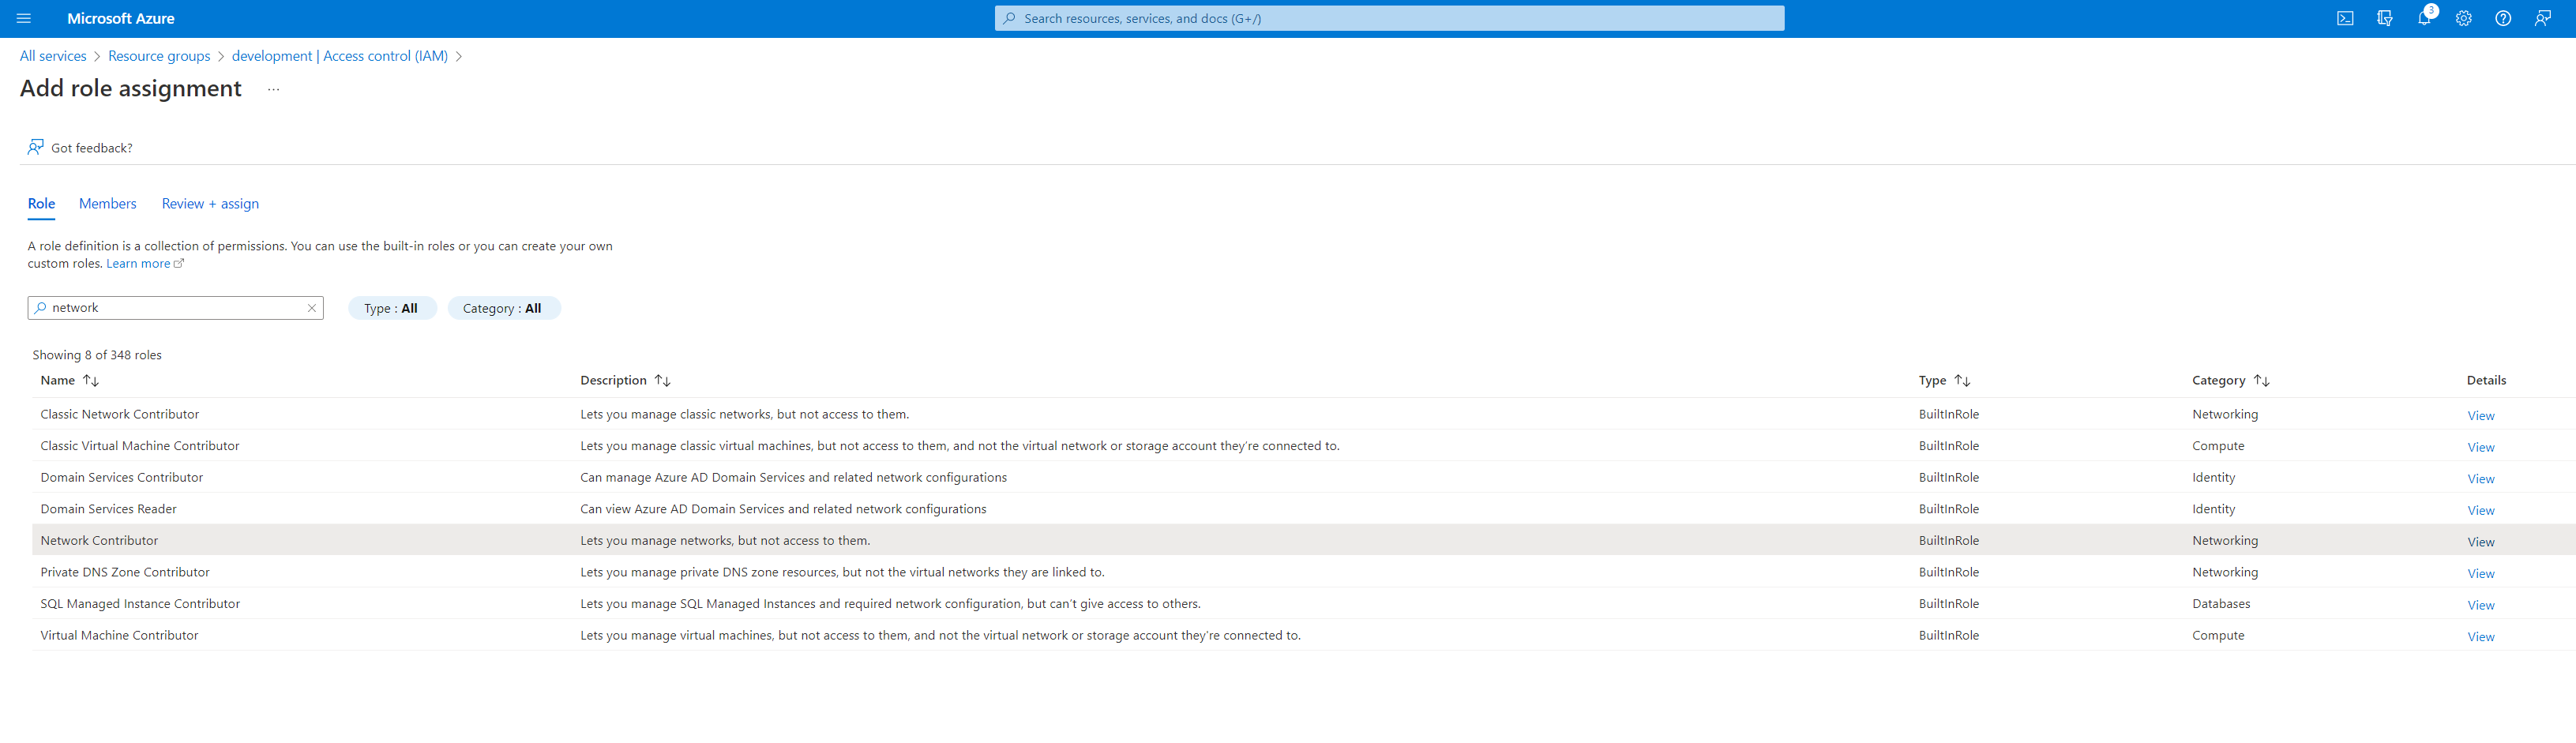Sort the Name column using its sort arrows
Screen dimensions: 2576x743
91,380
